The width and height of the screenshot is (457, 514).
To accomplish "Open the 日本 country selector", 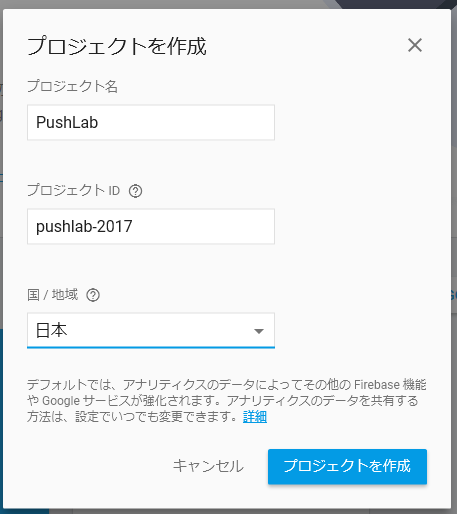I will tap(151, 330).
